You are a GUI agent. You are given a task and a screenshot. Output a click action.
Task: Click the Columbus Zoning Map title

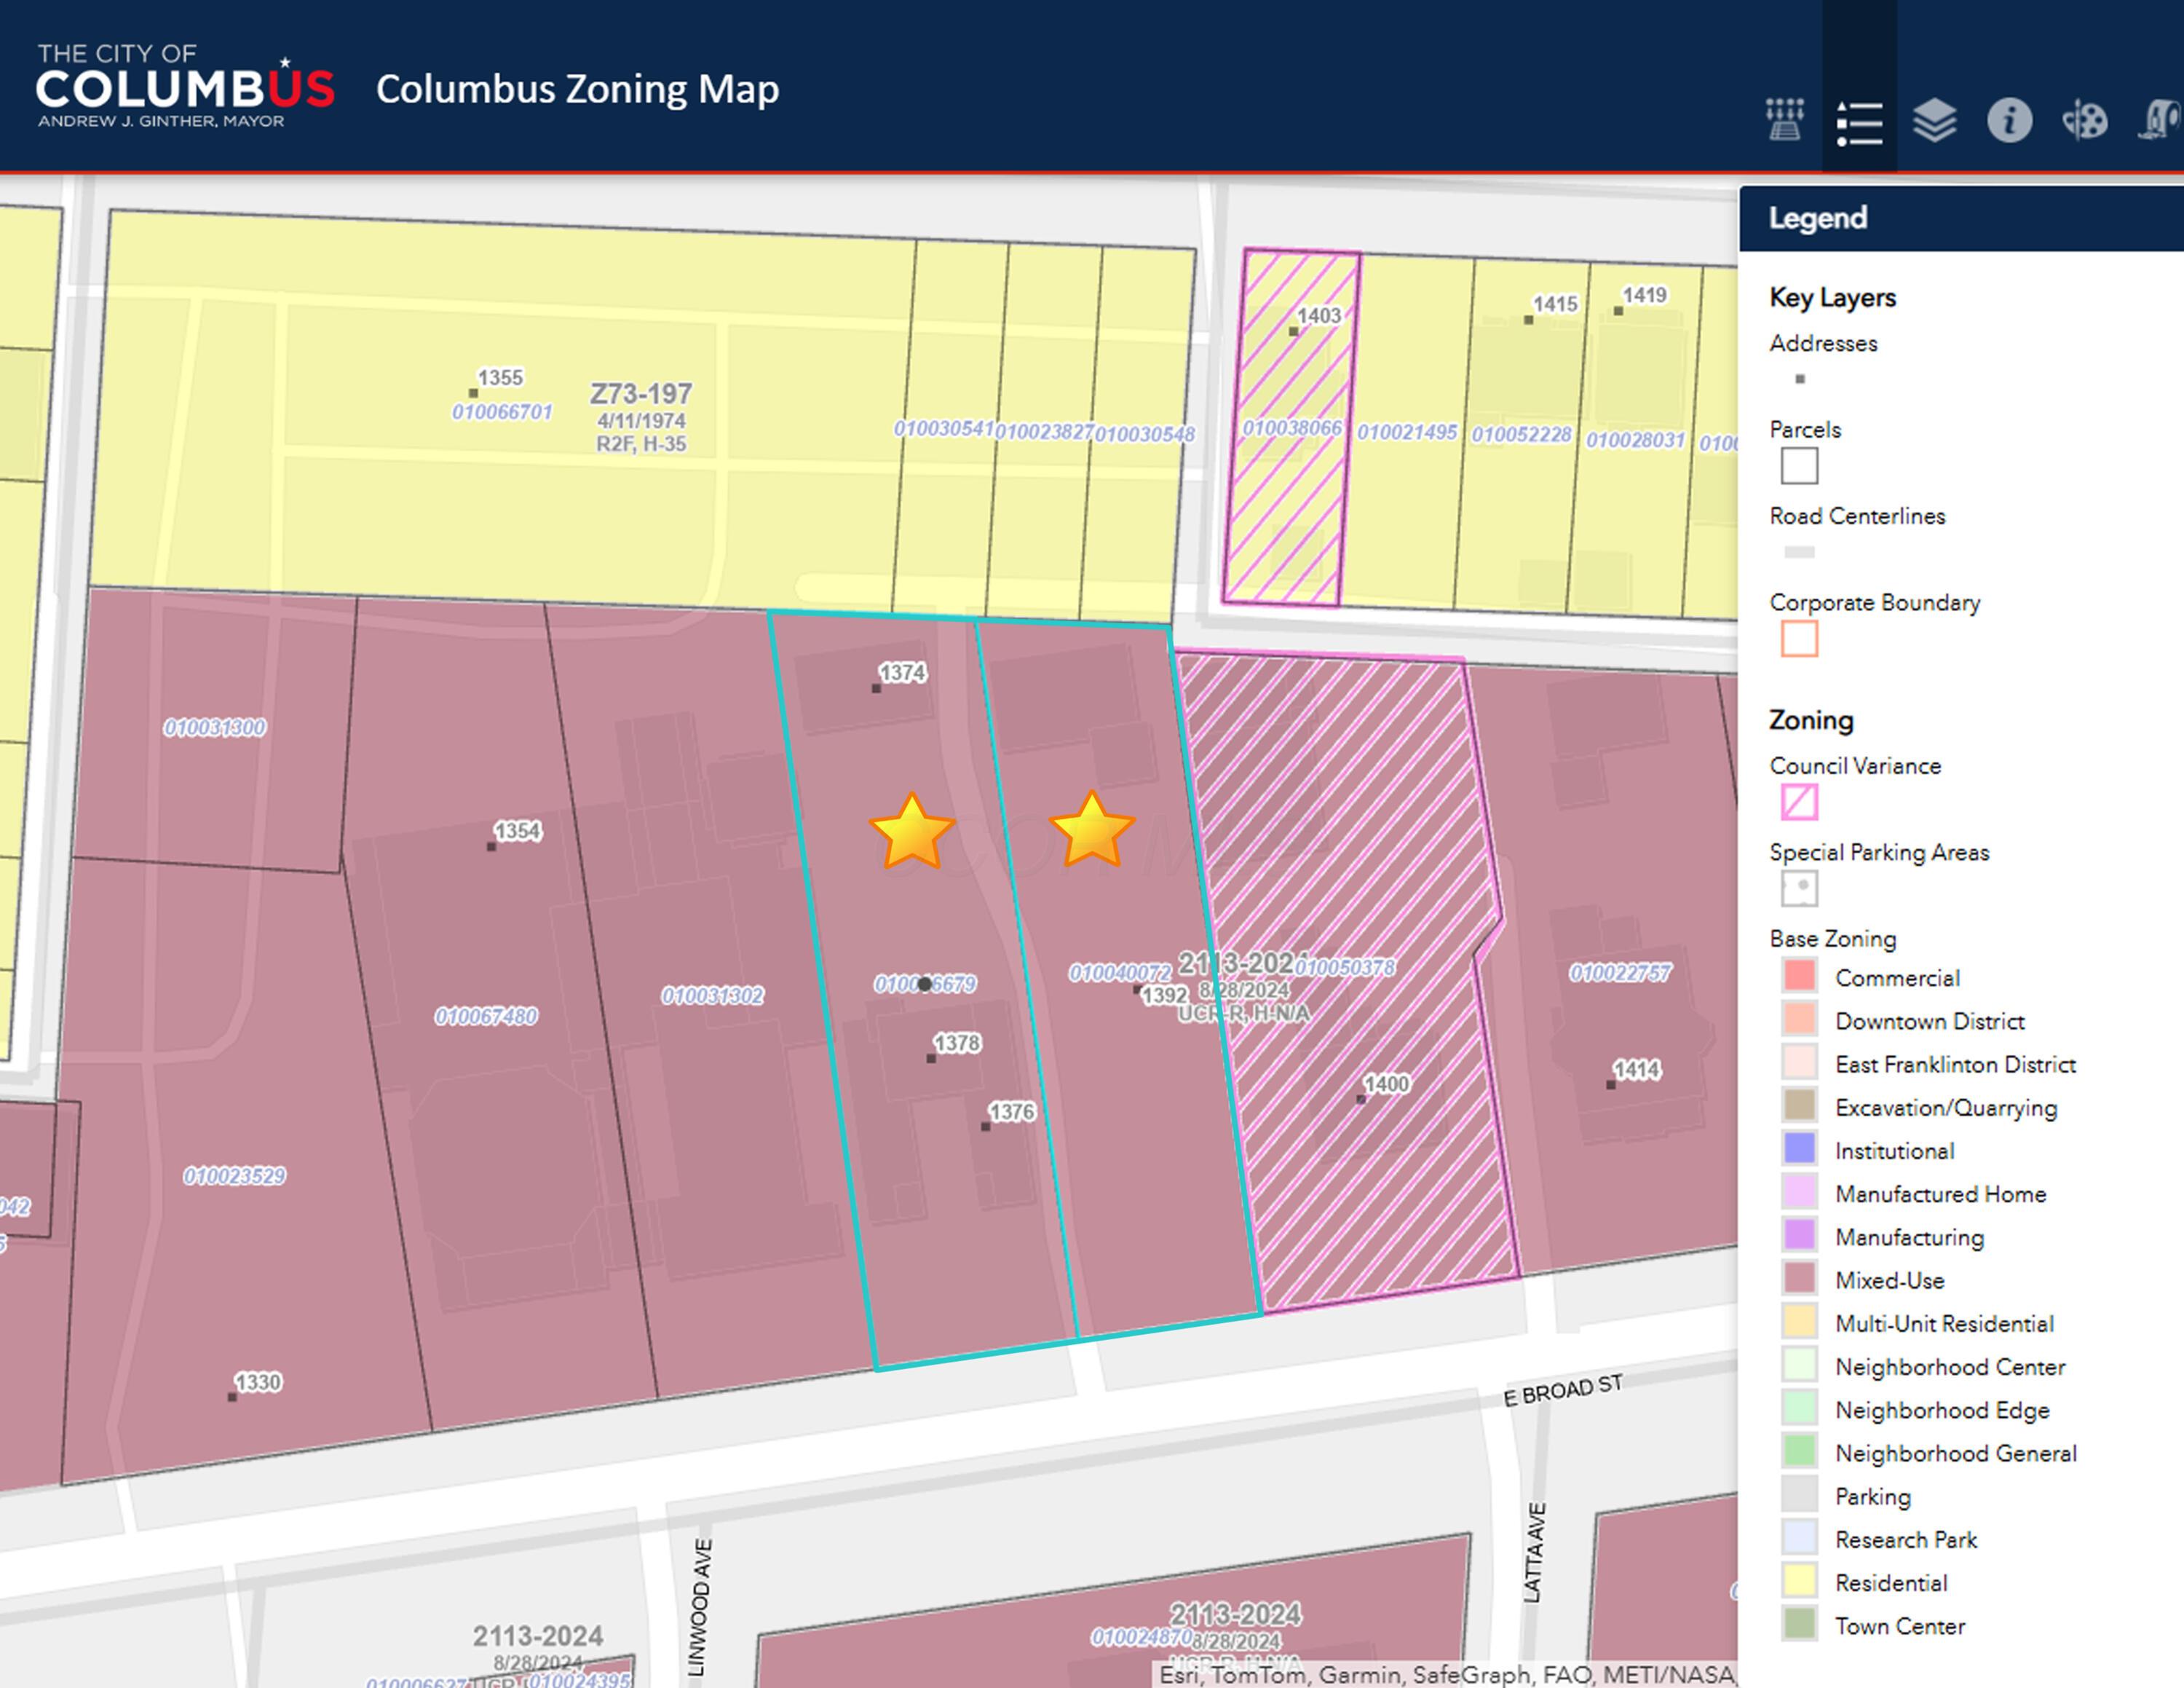[577, 89]
